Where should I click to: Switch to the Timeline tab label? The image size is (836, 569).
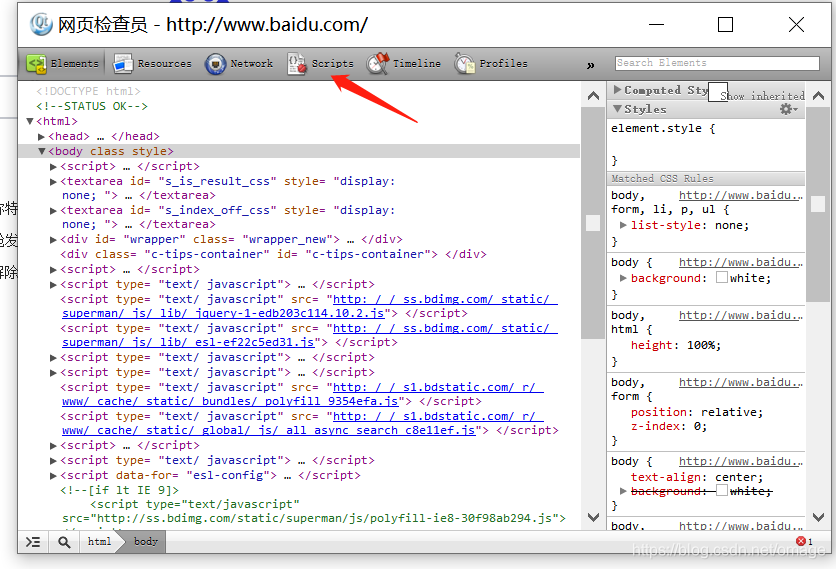[417, 63]
